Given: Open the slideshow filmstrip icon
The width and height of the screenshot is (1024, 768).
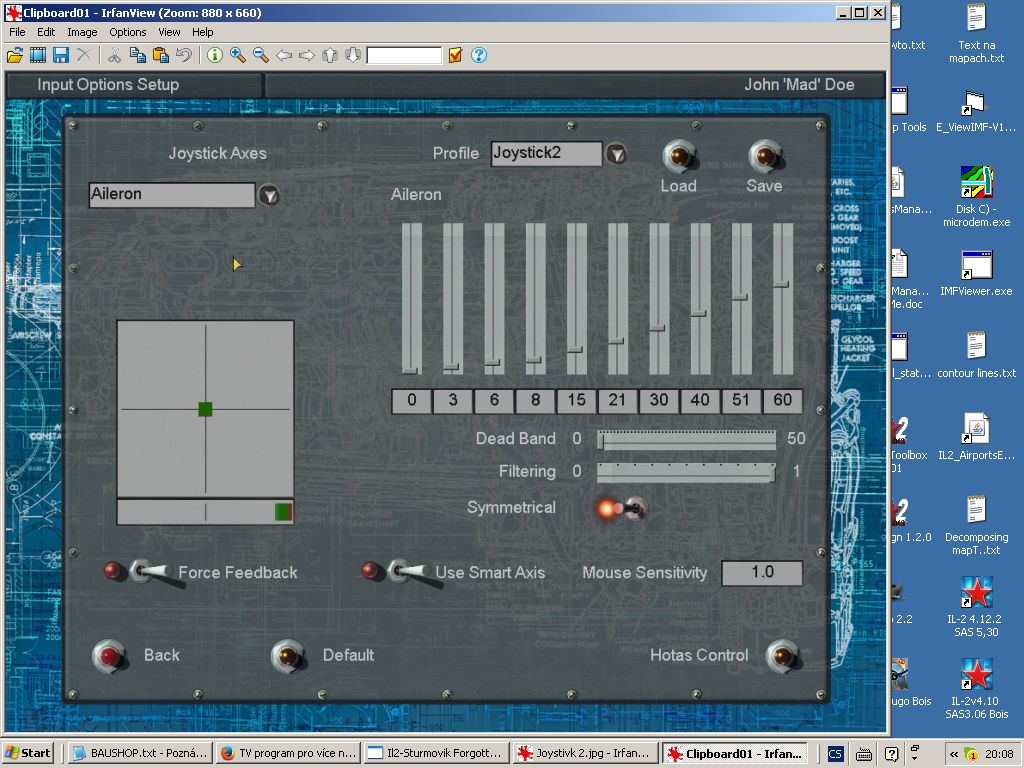Looking at the screenshot, I should (38, 55).
